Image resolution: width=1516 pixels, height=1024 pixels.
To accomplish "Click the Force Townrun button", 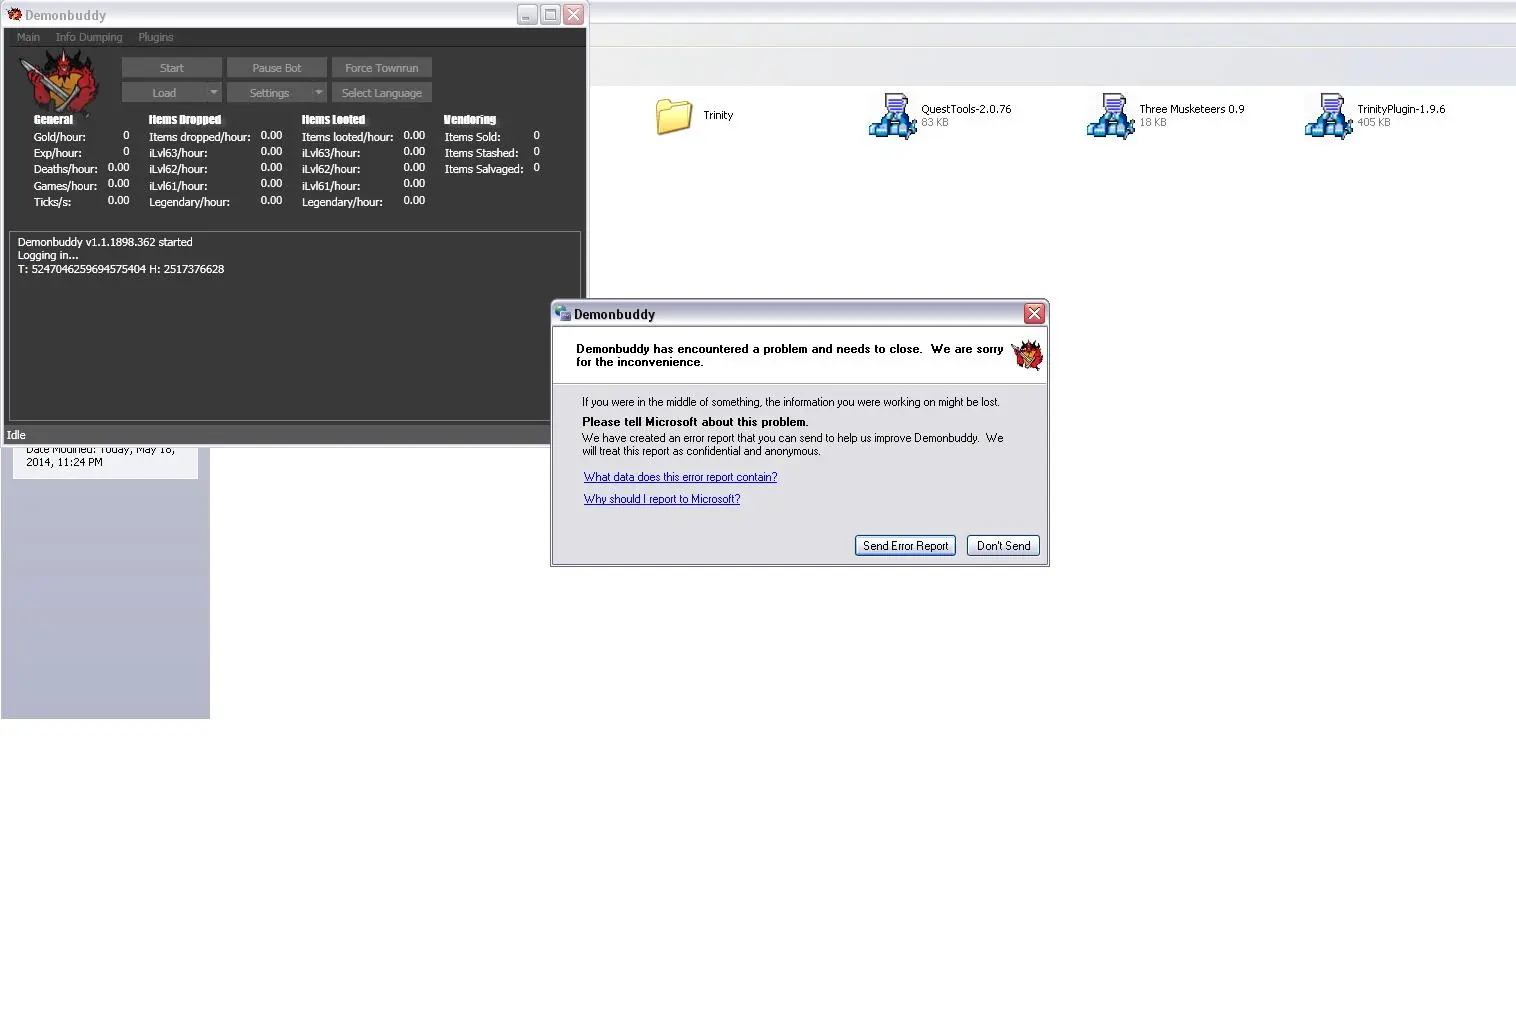I will (x=381, y=68).
